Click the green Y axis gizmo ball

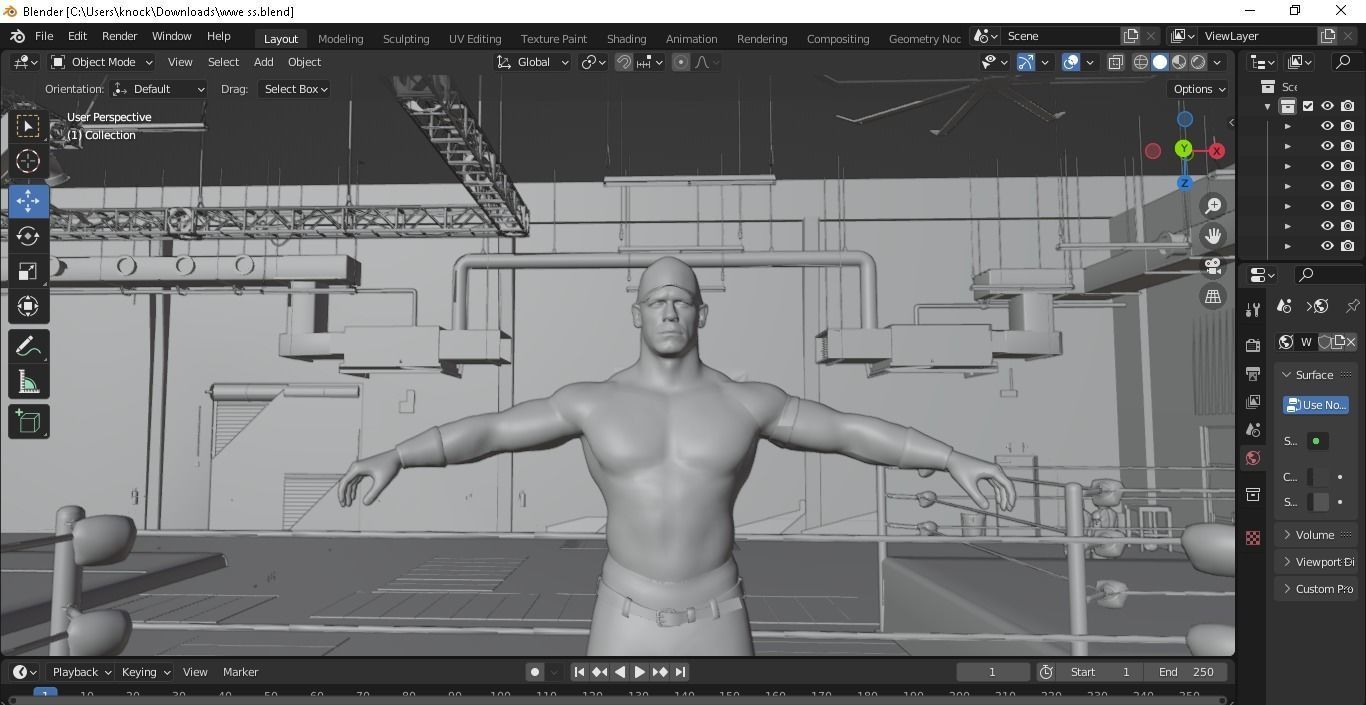click(x=1184, y=149)
